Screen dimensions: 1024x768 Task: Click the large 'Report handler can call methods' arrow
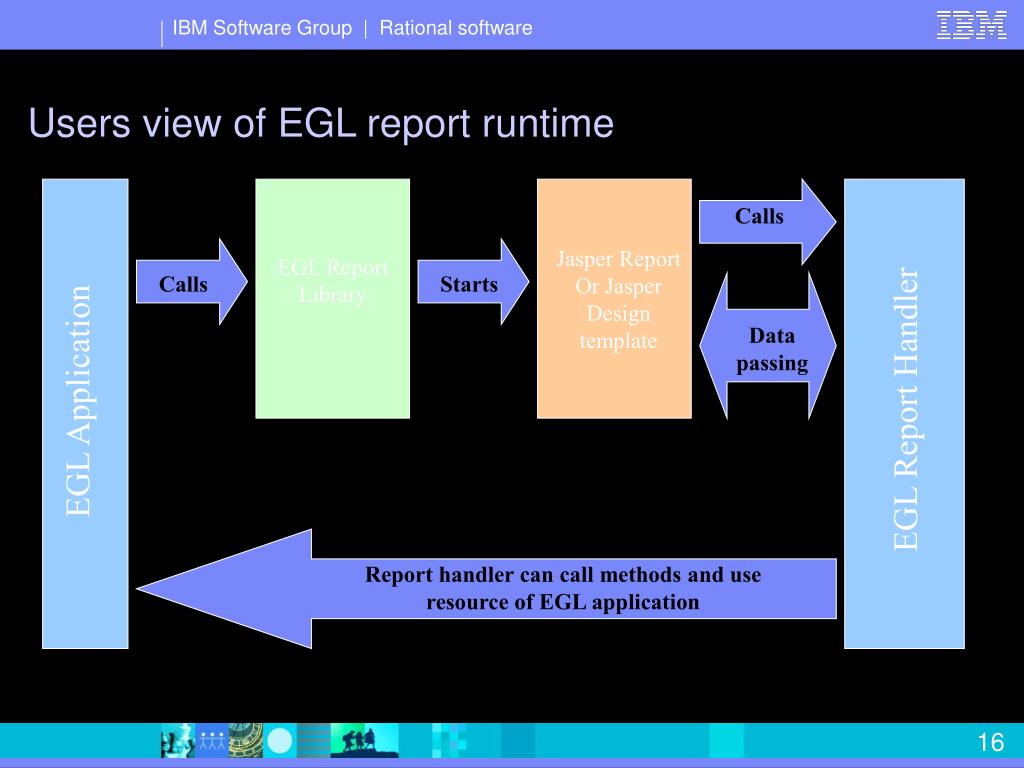(x=487, y=588)
